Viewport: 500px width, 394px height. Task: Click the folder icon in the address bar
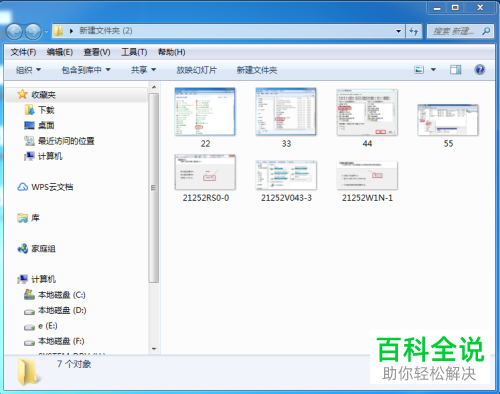click(59, 31)
